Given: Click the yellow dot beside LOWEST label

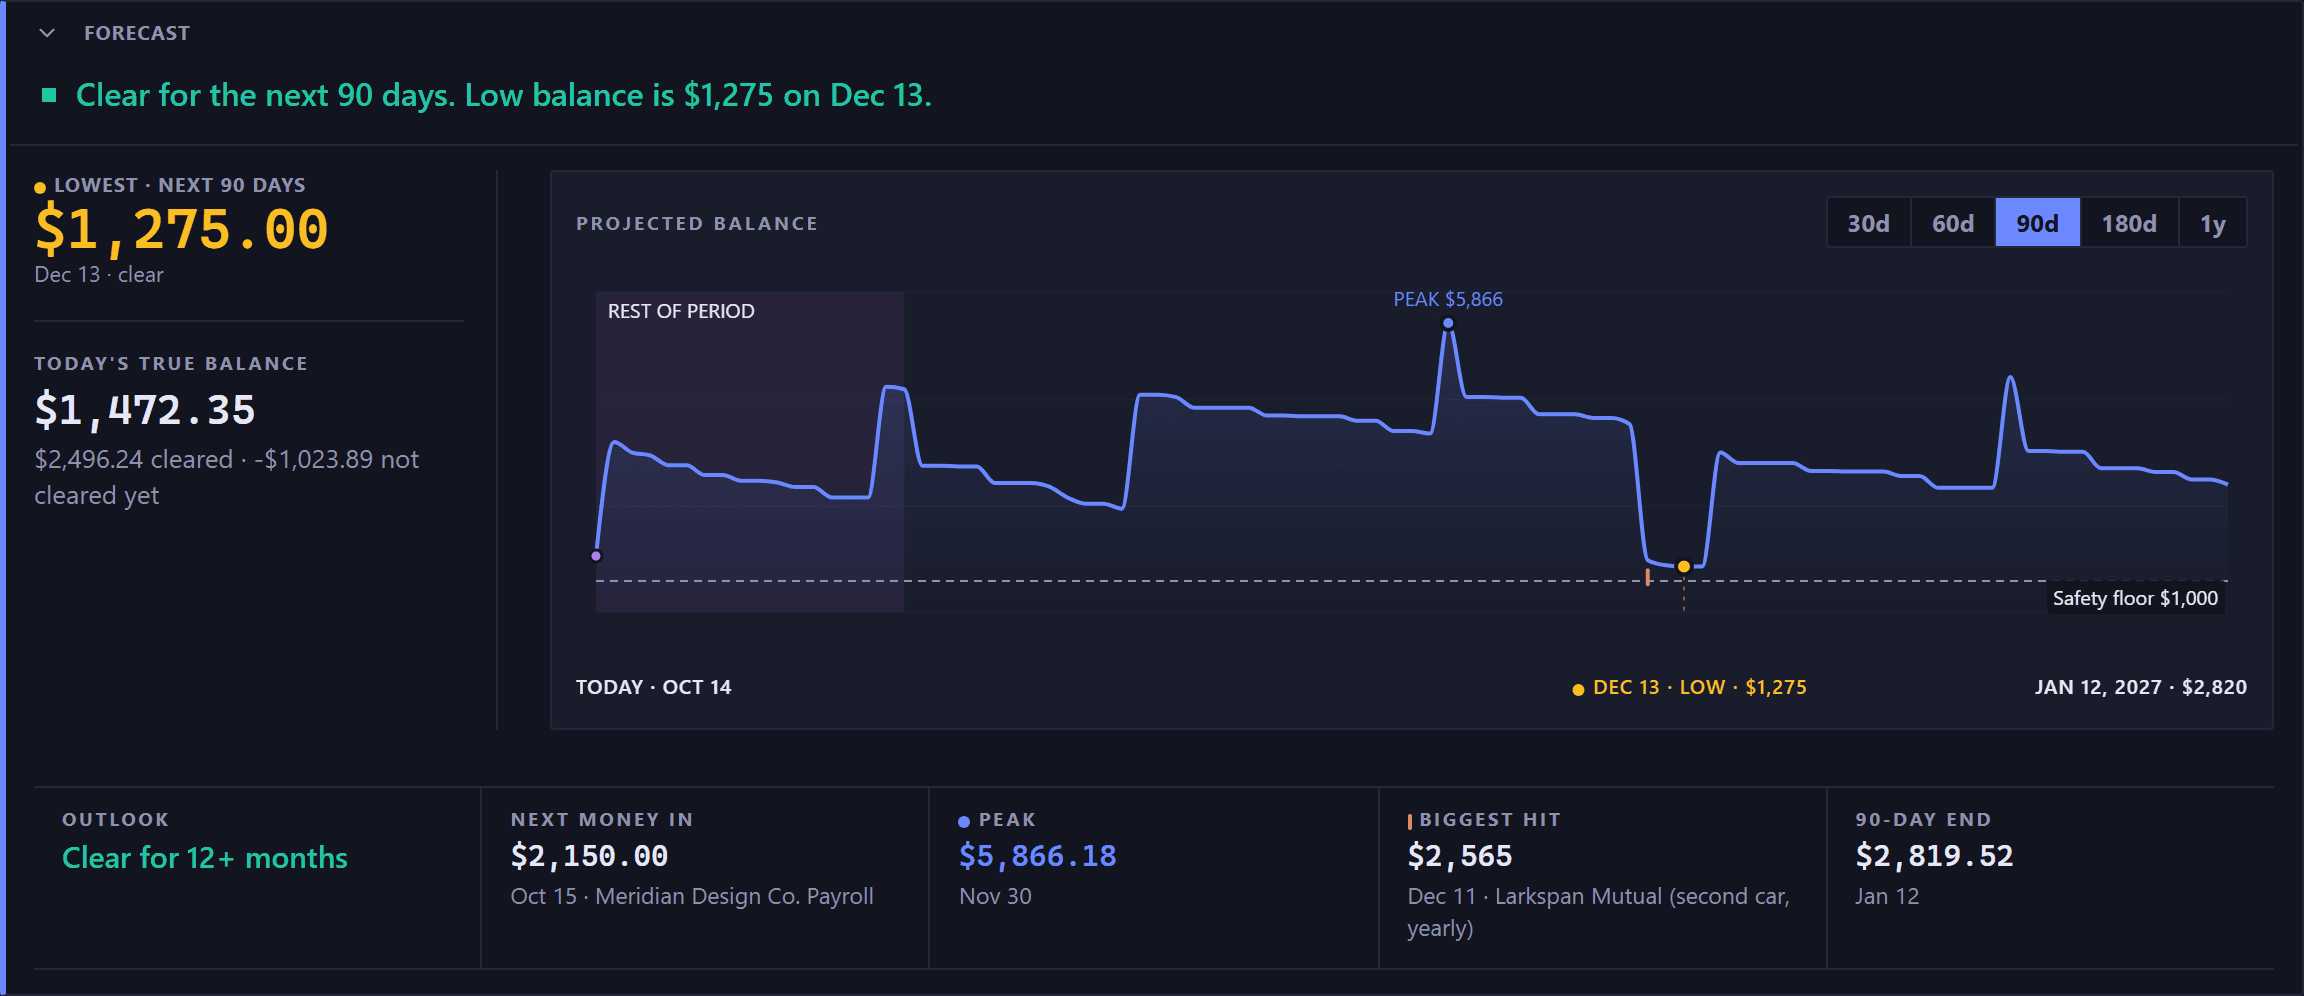Looking at the screenshot, I should coord(40,187).
